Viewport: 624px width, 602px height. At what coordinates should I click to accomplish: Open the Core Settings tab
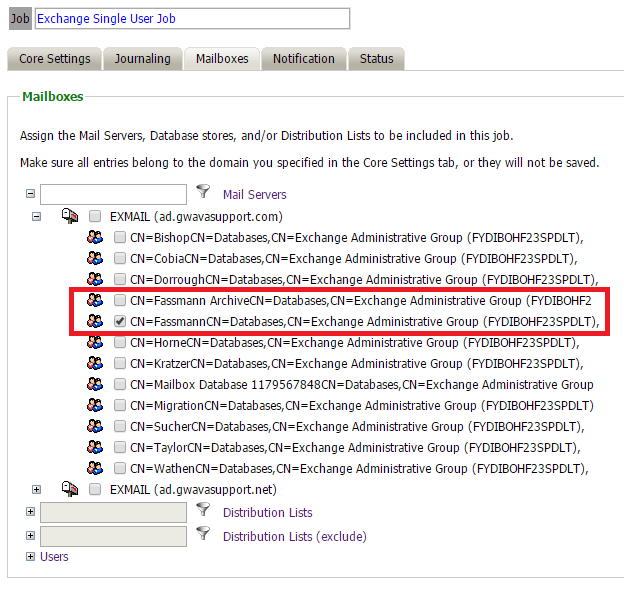click(55, 58)
